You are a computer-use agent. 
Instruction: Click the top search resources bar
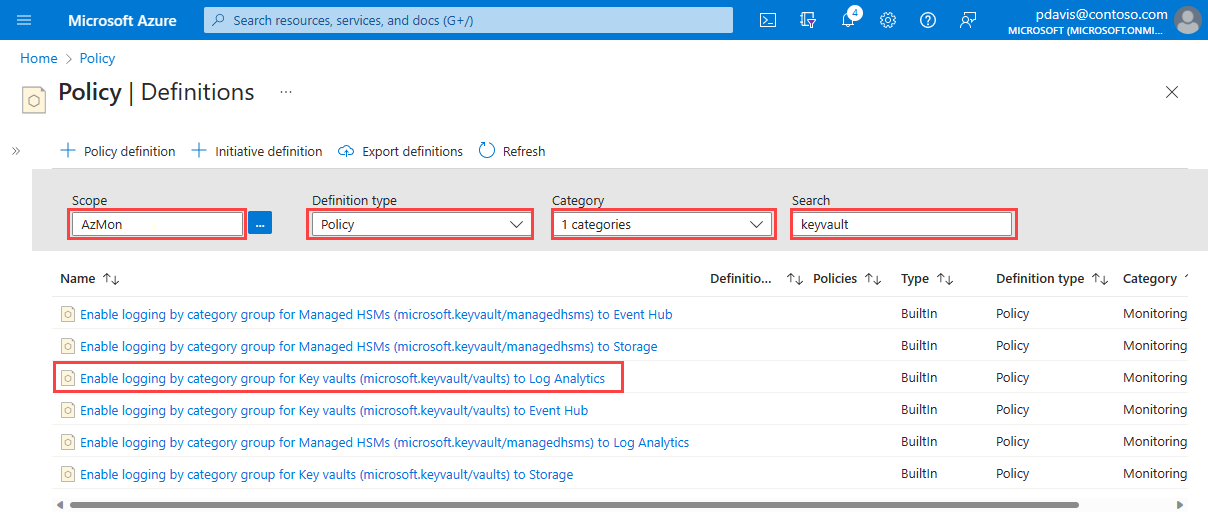pyautogui.click(x=468, y=20)
